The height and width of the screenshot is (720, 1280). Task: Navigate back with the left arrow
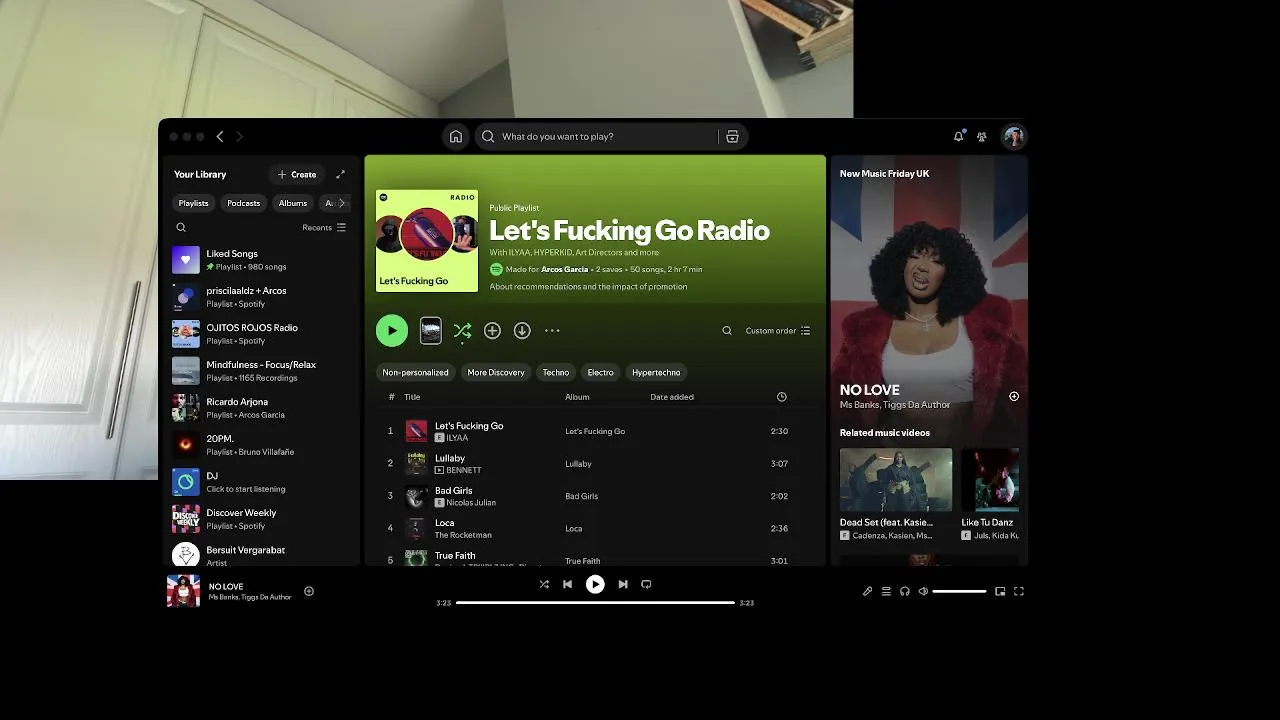(x=220, y=137)
